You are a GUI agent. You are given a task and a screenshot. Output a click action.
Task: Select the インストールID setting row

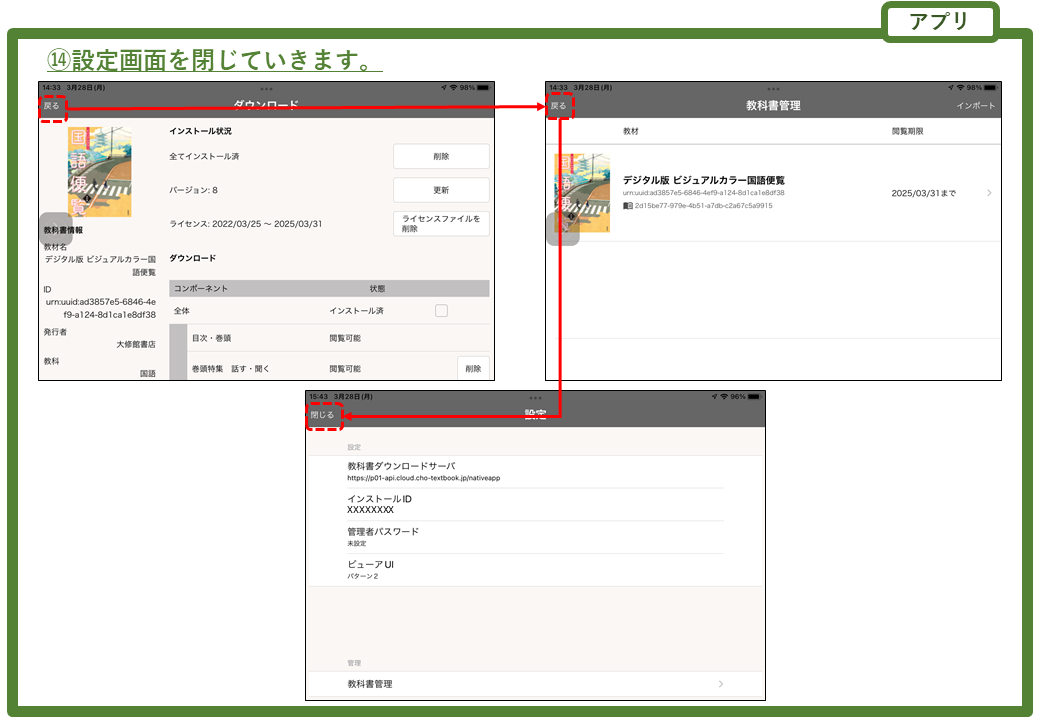click(534, 504)
